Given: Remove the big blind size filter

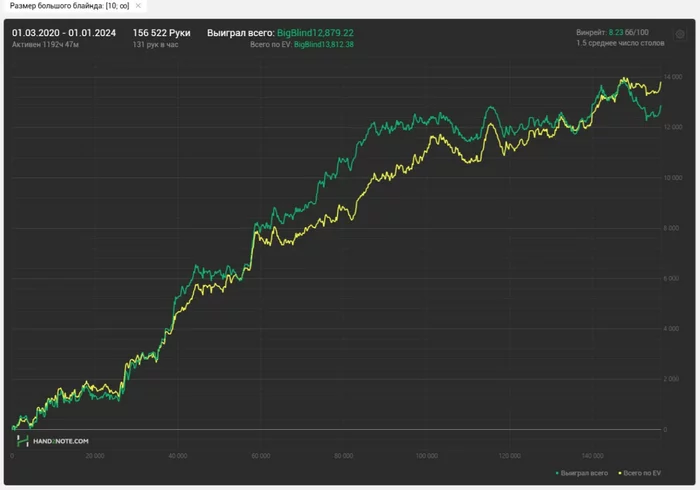Looking at the screenshot, I should [138, 6].
